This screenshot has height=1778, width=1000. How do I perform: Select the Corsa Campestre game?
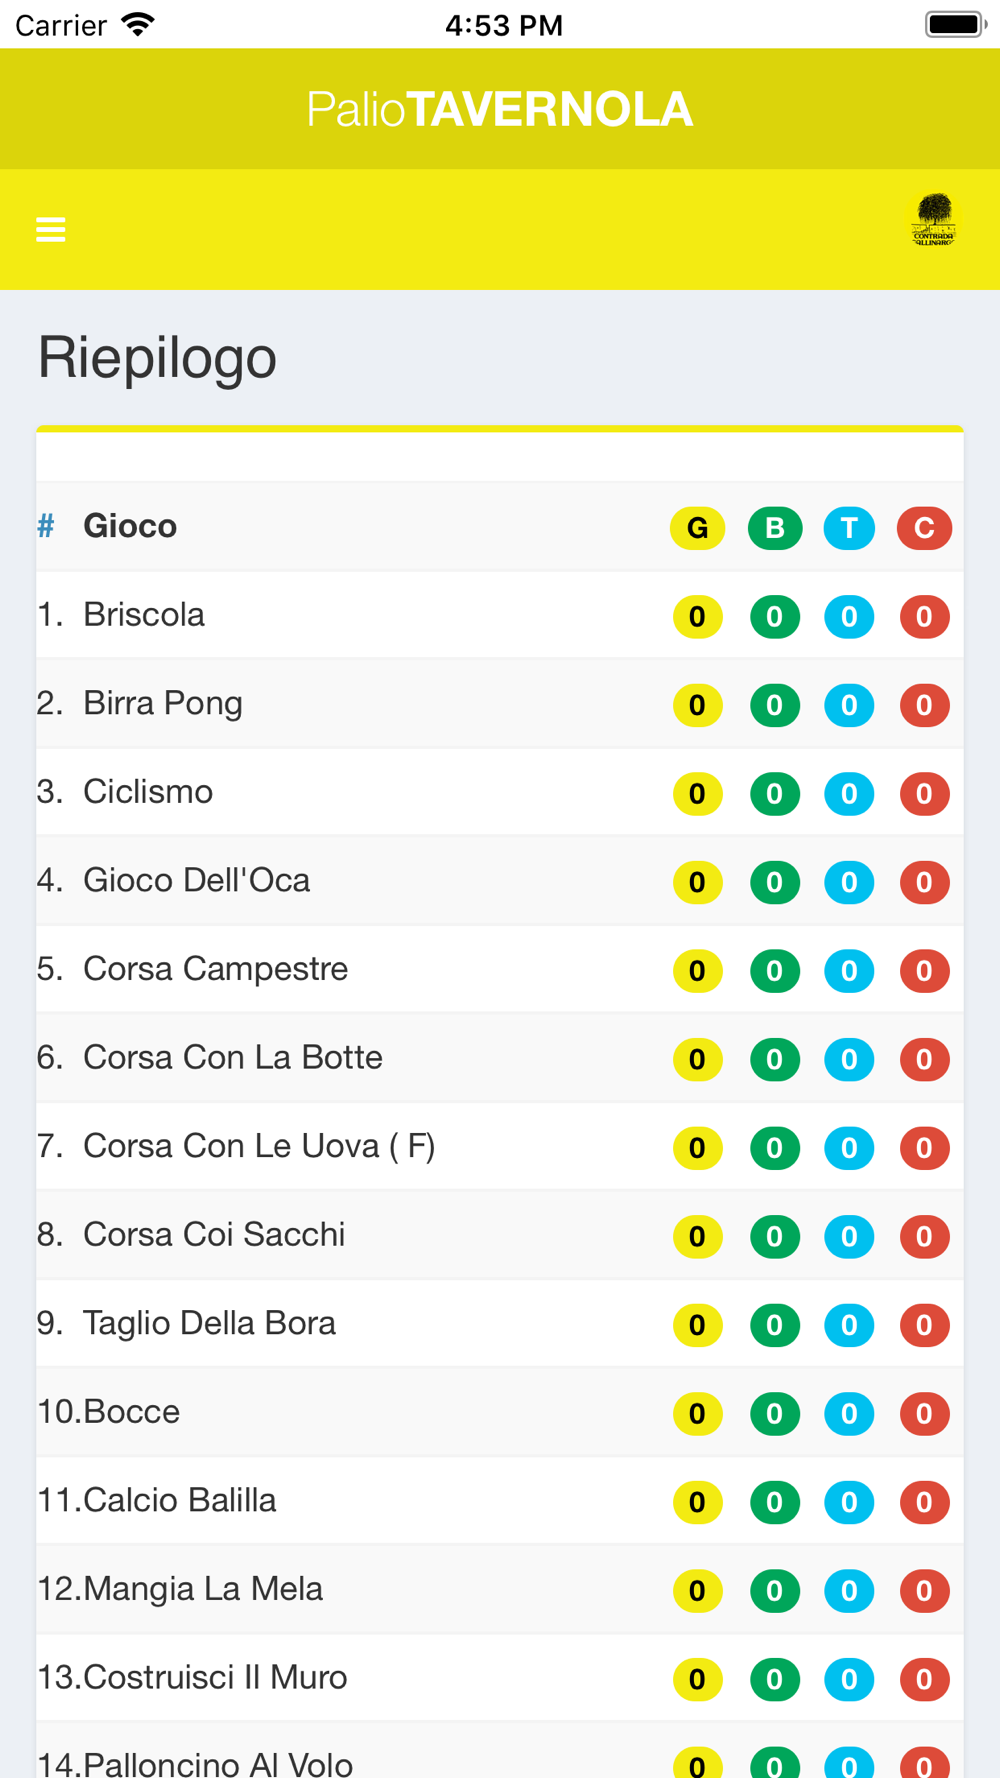pyautogui.click(x=500, y=970)
